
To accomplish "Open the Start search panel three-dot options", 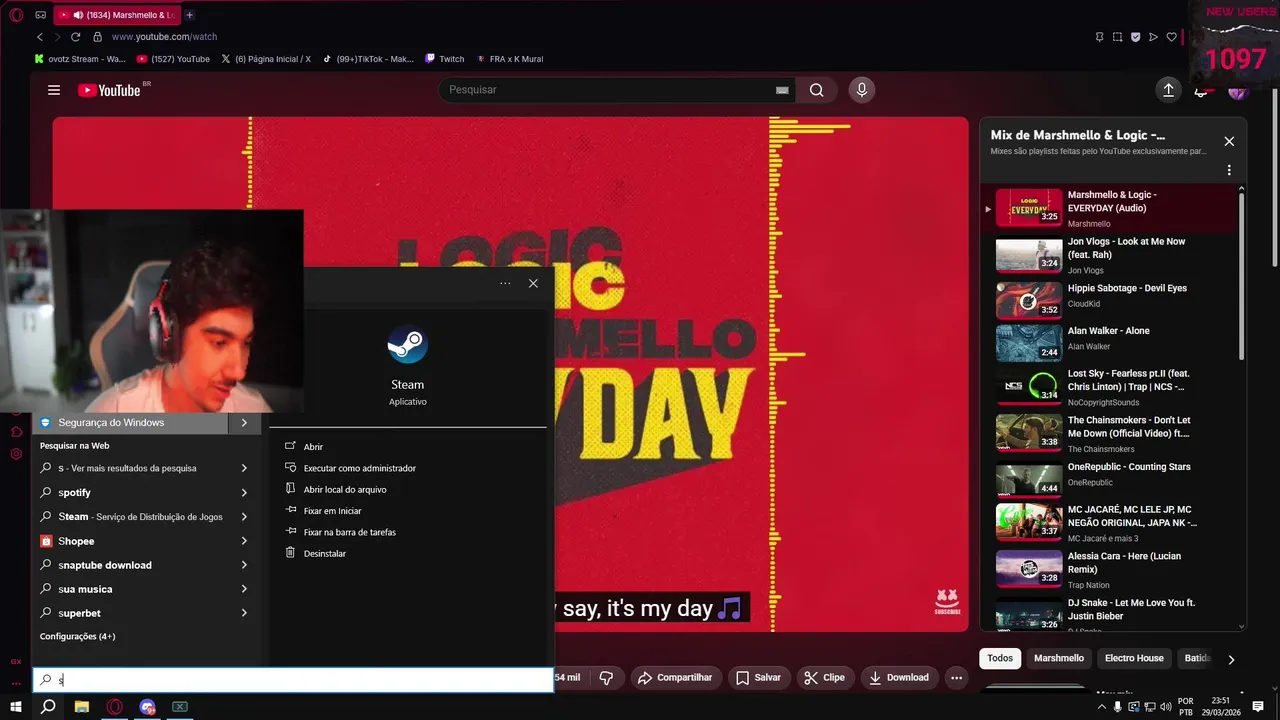I will [x=505, y=283].
